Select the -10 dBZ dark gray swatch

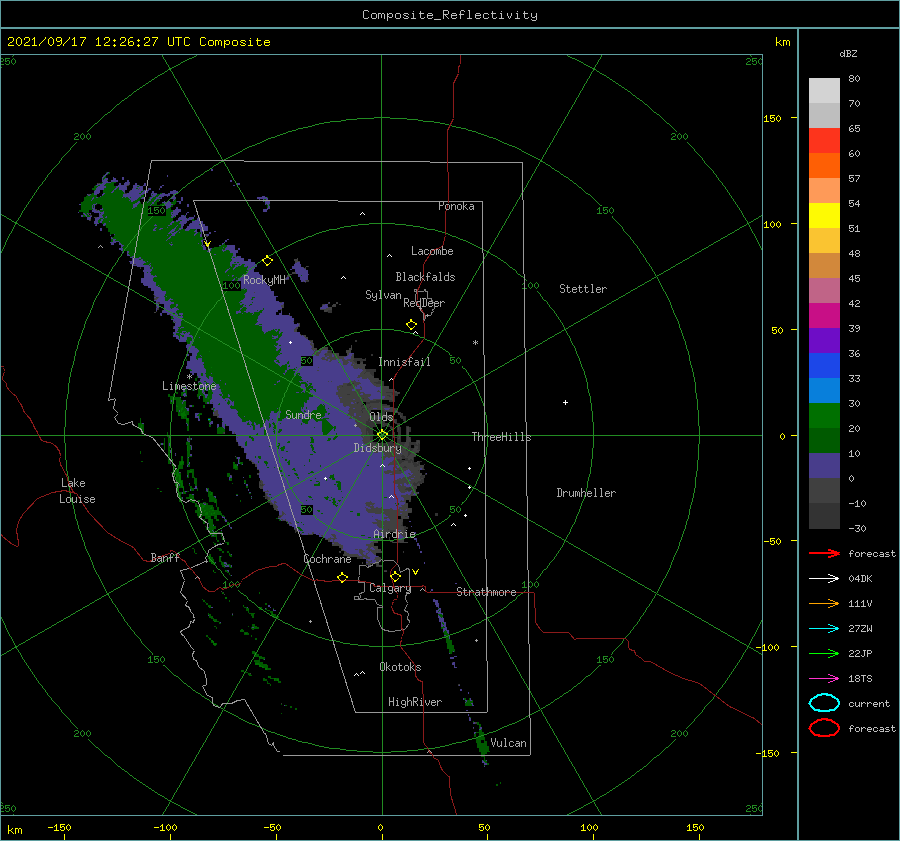824,516
